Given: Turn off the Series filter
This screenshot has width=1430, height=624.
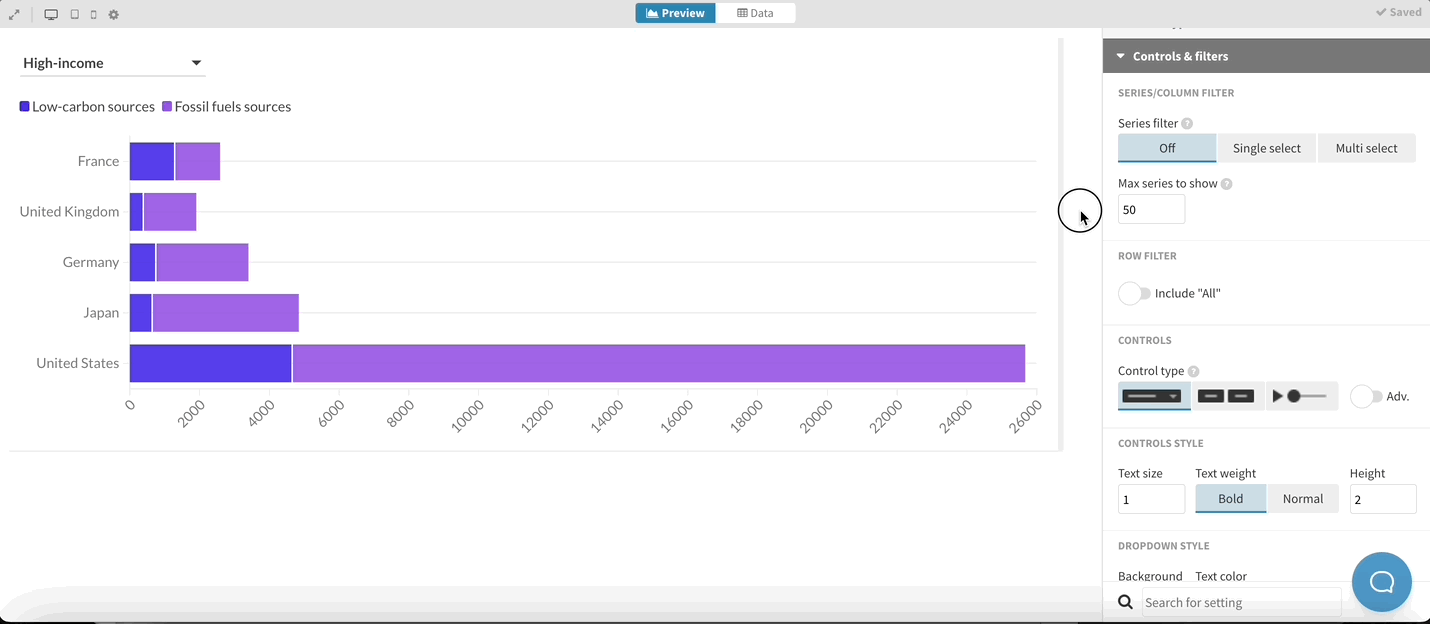Looking at the screenshot, I should tap(1167, 147).
